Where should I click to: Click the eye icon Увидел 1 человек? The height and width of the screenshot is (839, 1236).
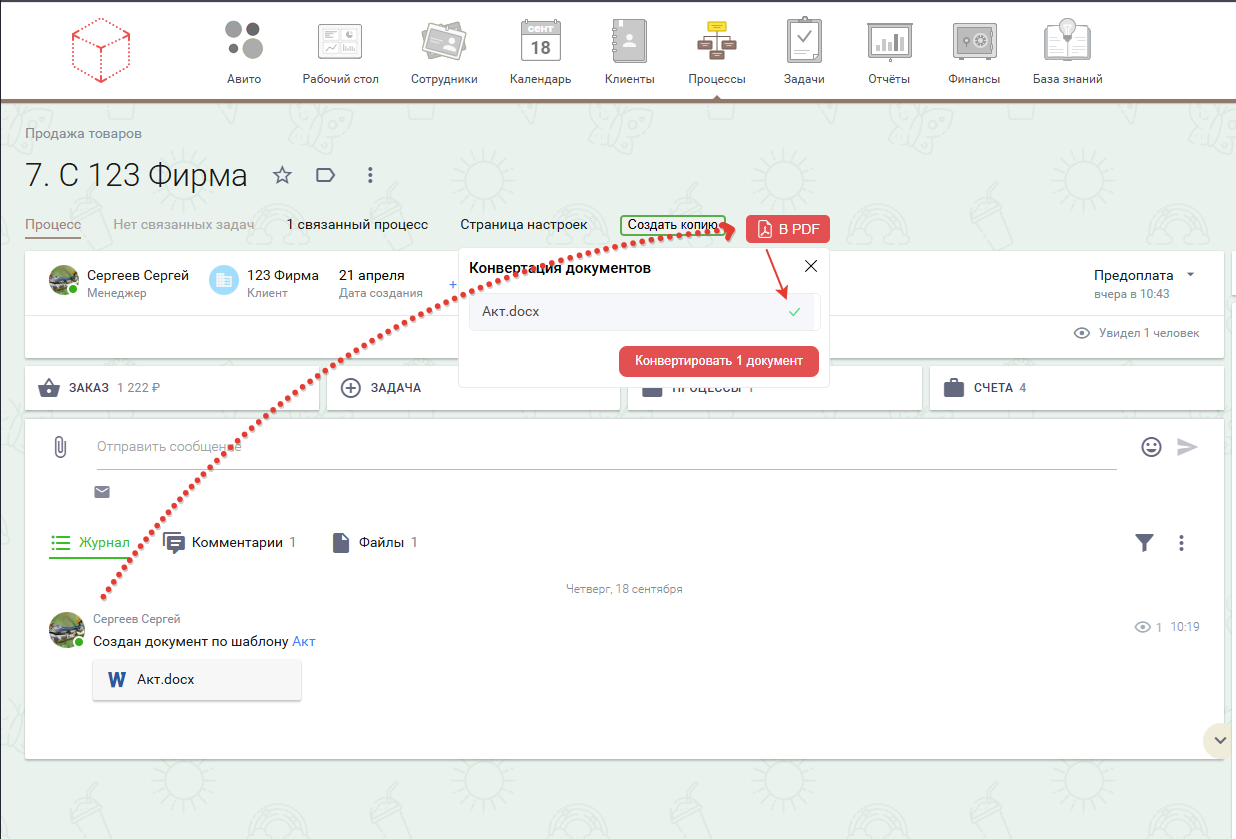[x=1081, y=333]
